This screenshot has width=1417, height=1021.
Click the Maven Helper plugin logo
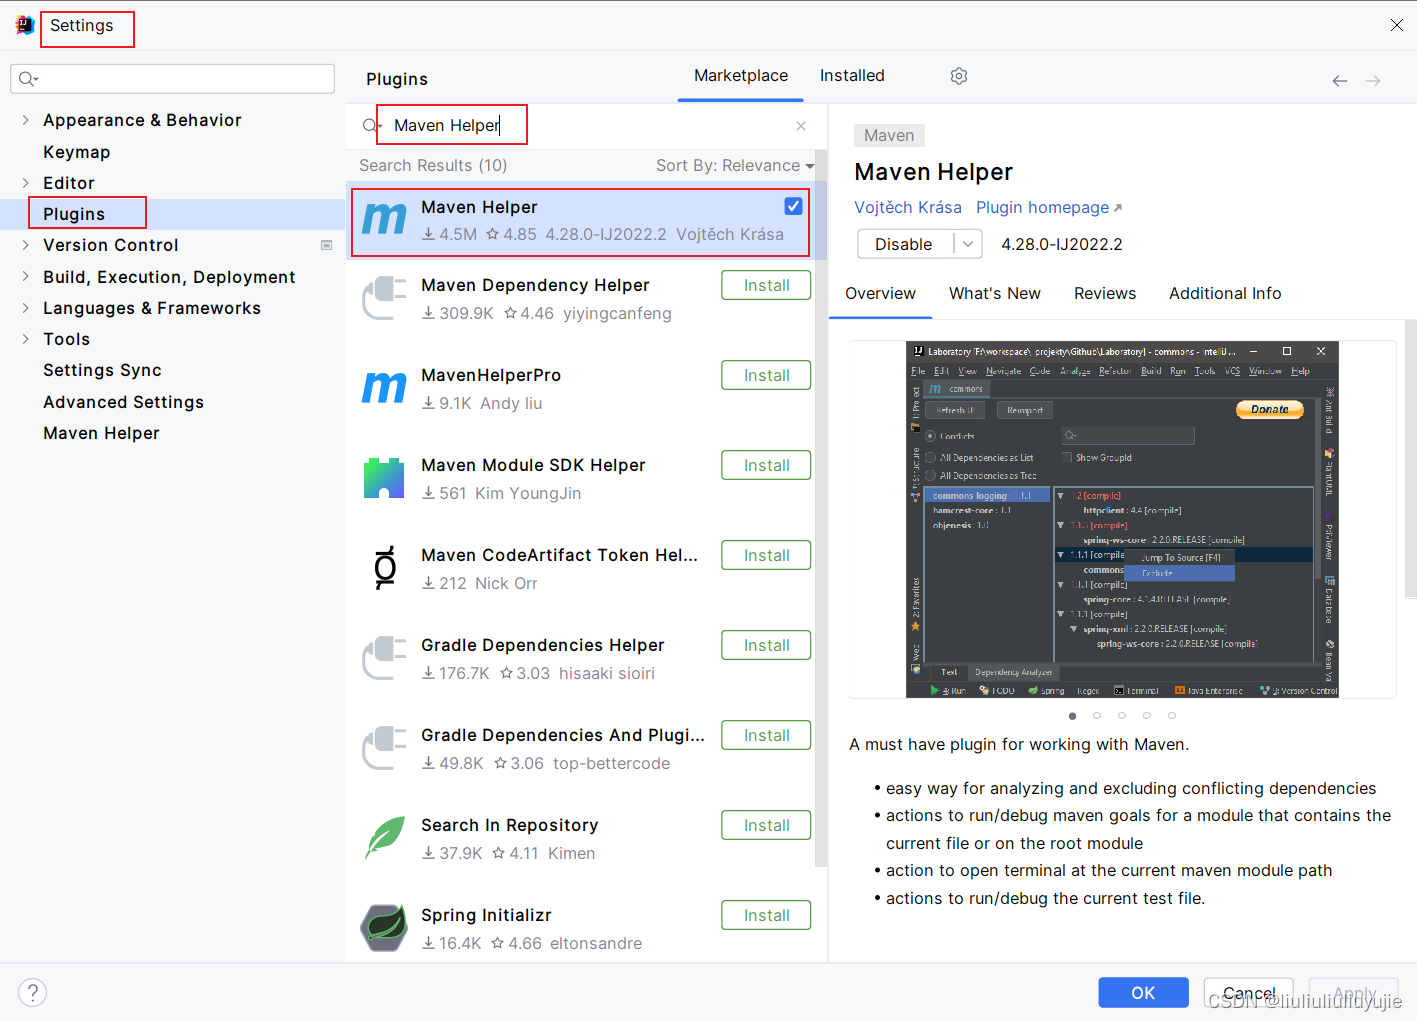click(x=384, y=219)
